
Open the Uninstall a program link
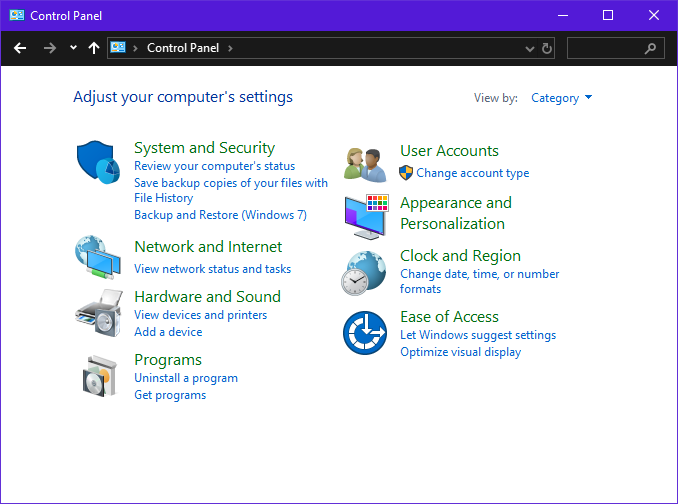[x=186, y=378]
